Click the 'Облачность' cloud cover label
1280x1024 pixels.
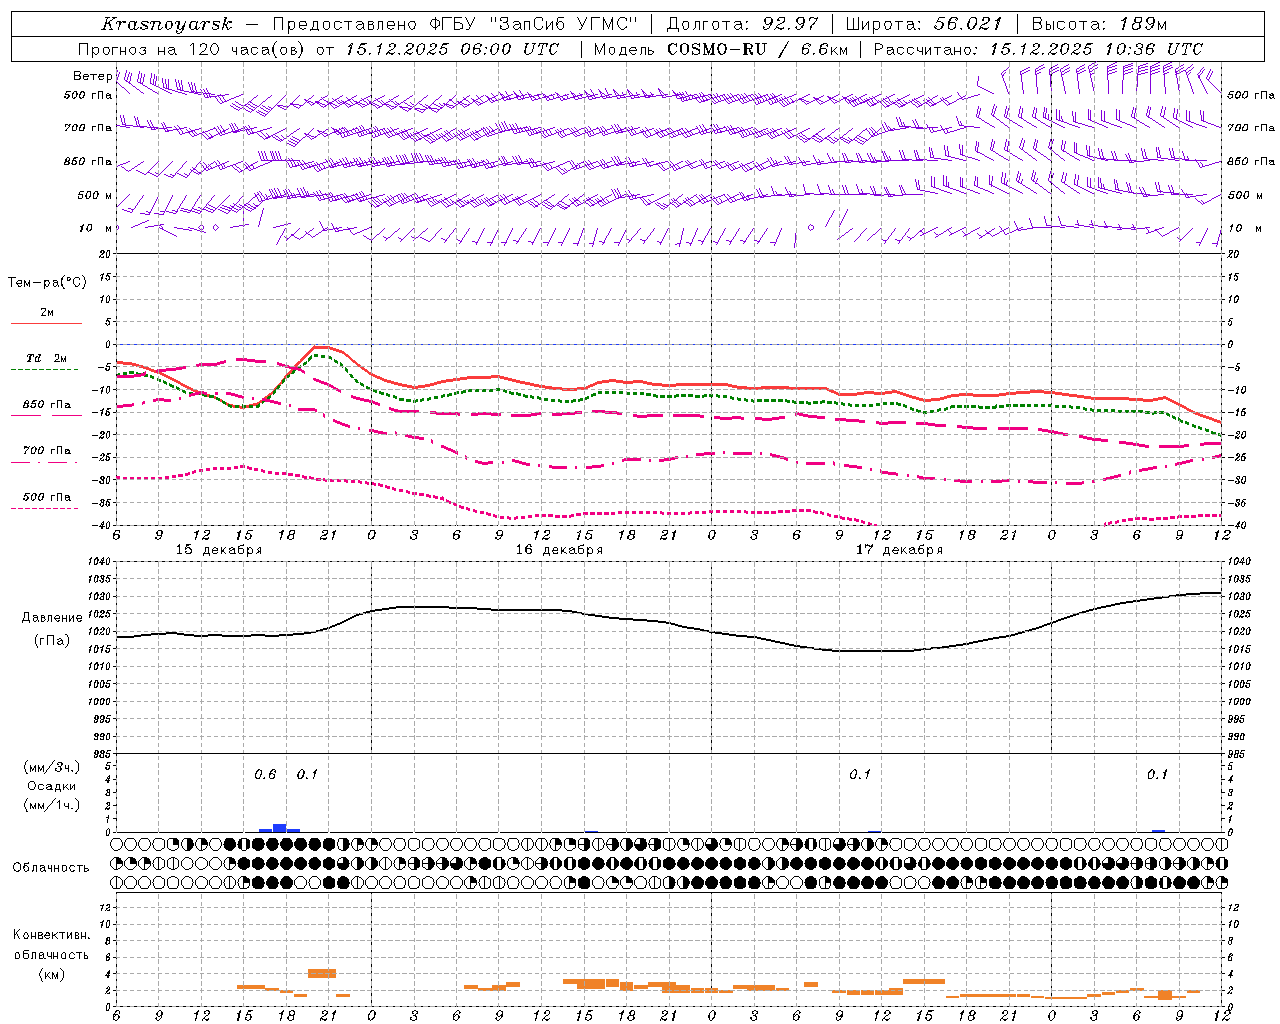click(x=51, y=867)
